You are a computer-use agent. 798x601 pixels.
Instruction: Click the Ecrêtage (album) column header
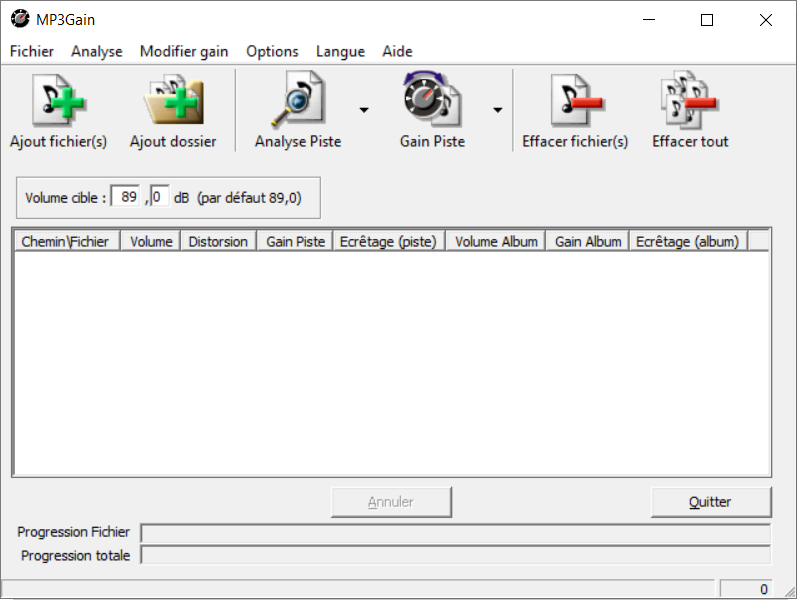coord(688,241)
